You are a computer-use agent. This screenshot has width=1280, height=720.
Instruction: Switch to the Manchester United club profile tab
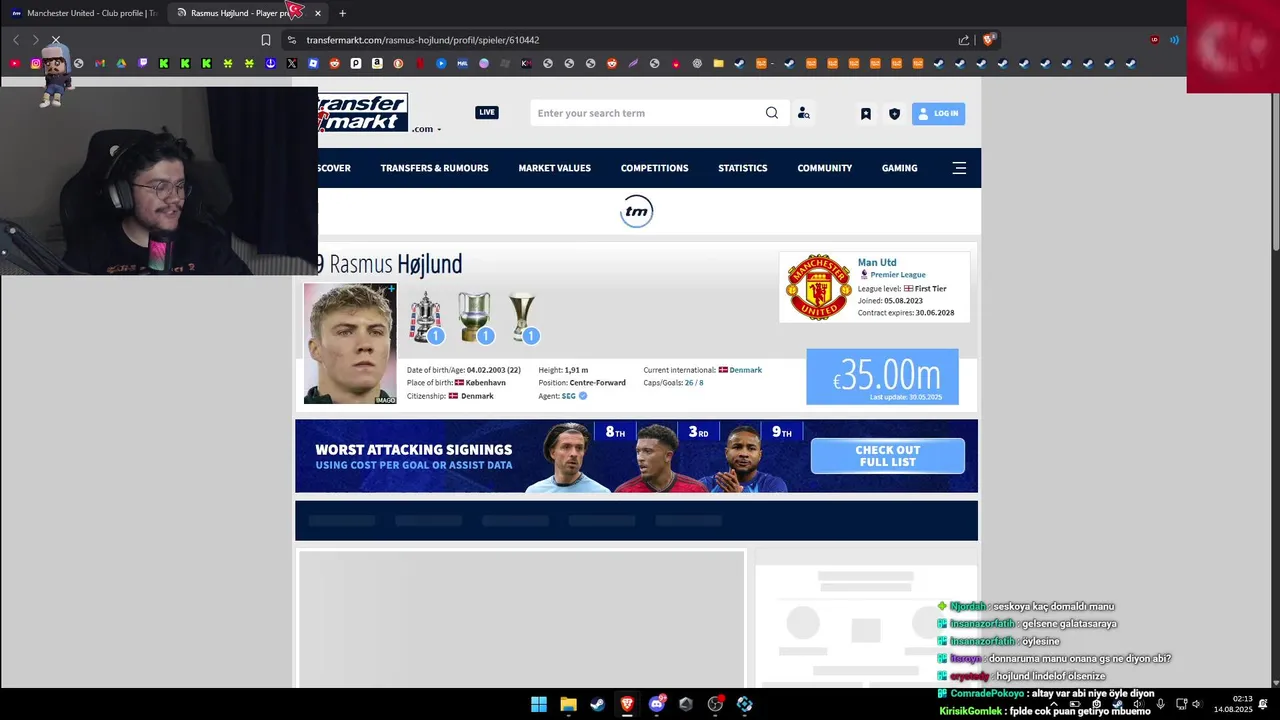click(x=84, y=13)
